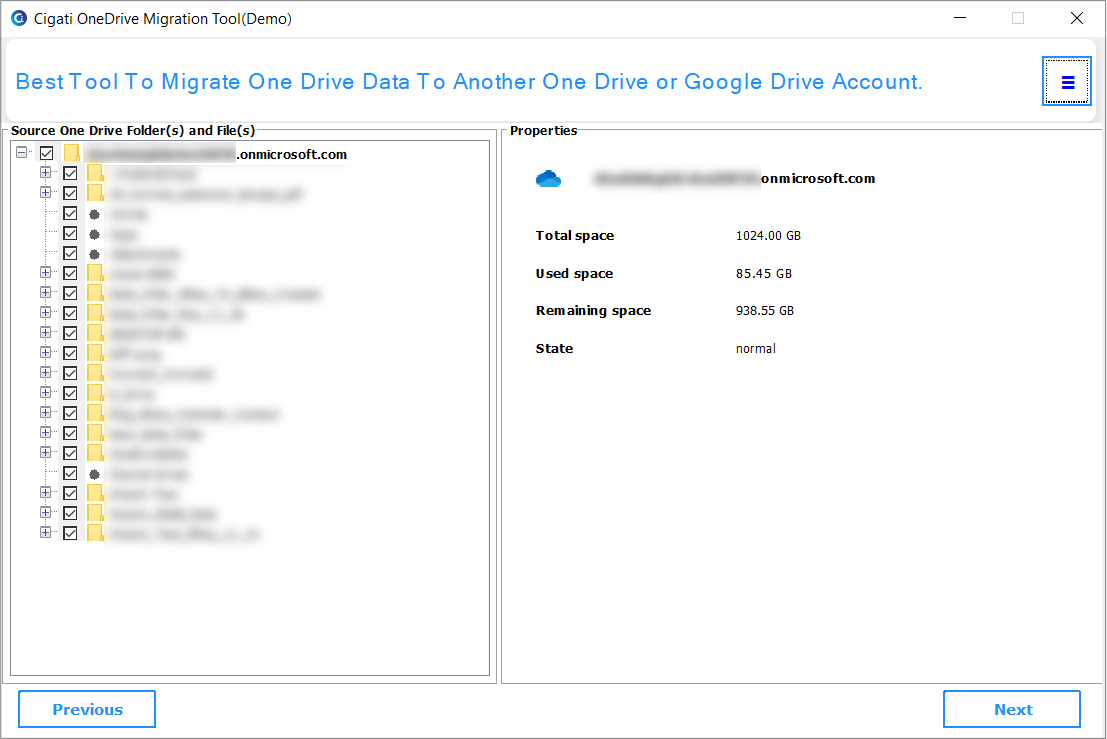Click 'Source One Drive Folder(s) and File(s)' title
The height and width of the screenshot is (739, 1107).
pos(133,131)
